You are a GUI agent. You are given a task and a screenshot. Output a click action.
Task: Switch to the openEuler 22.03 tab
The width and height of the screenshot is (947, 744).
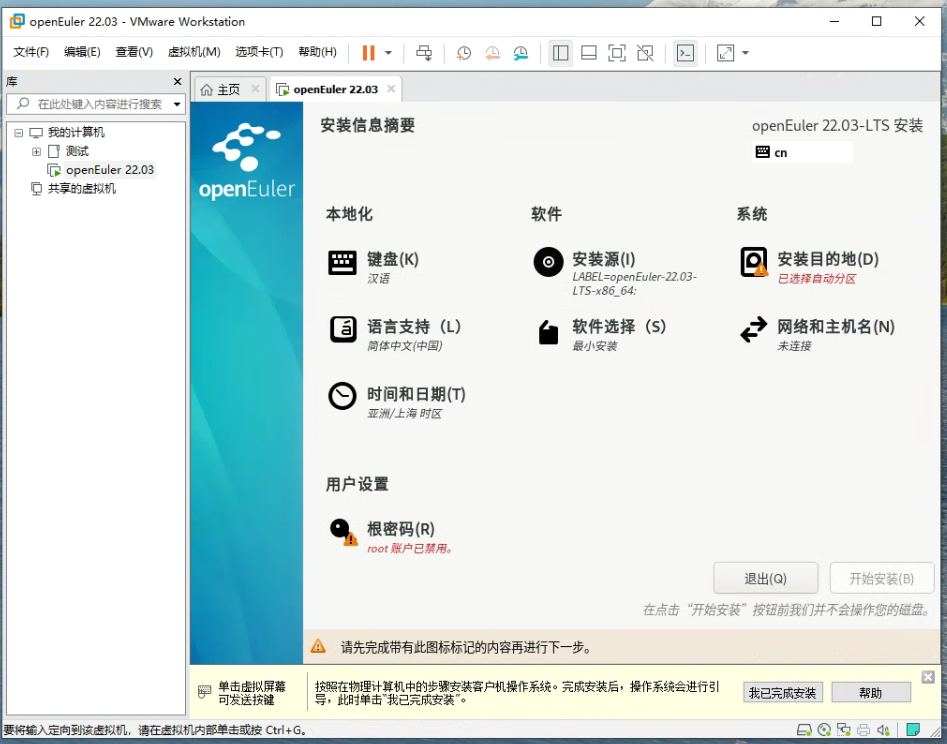[x=336, y=89]
